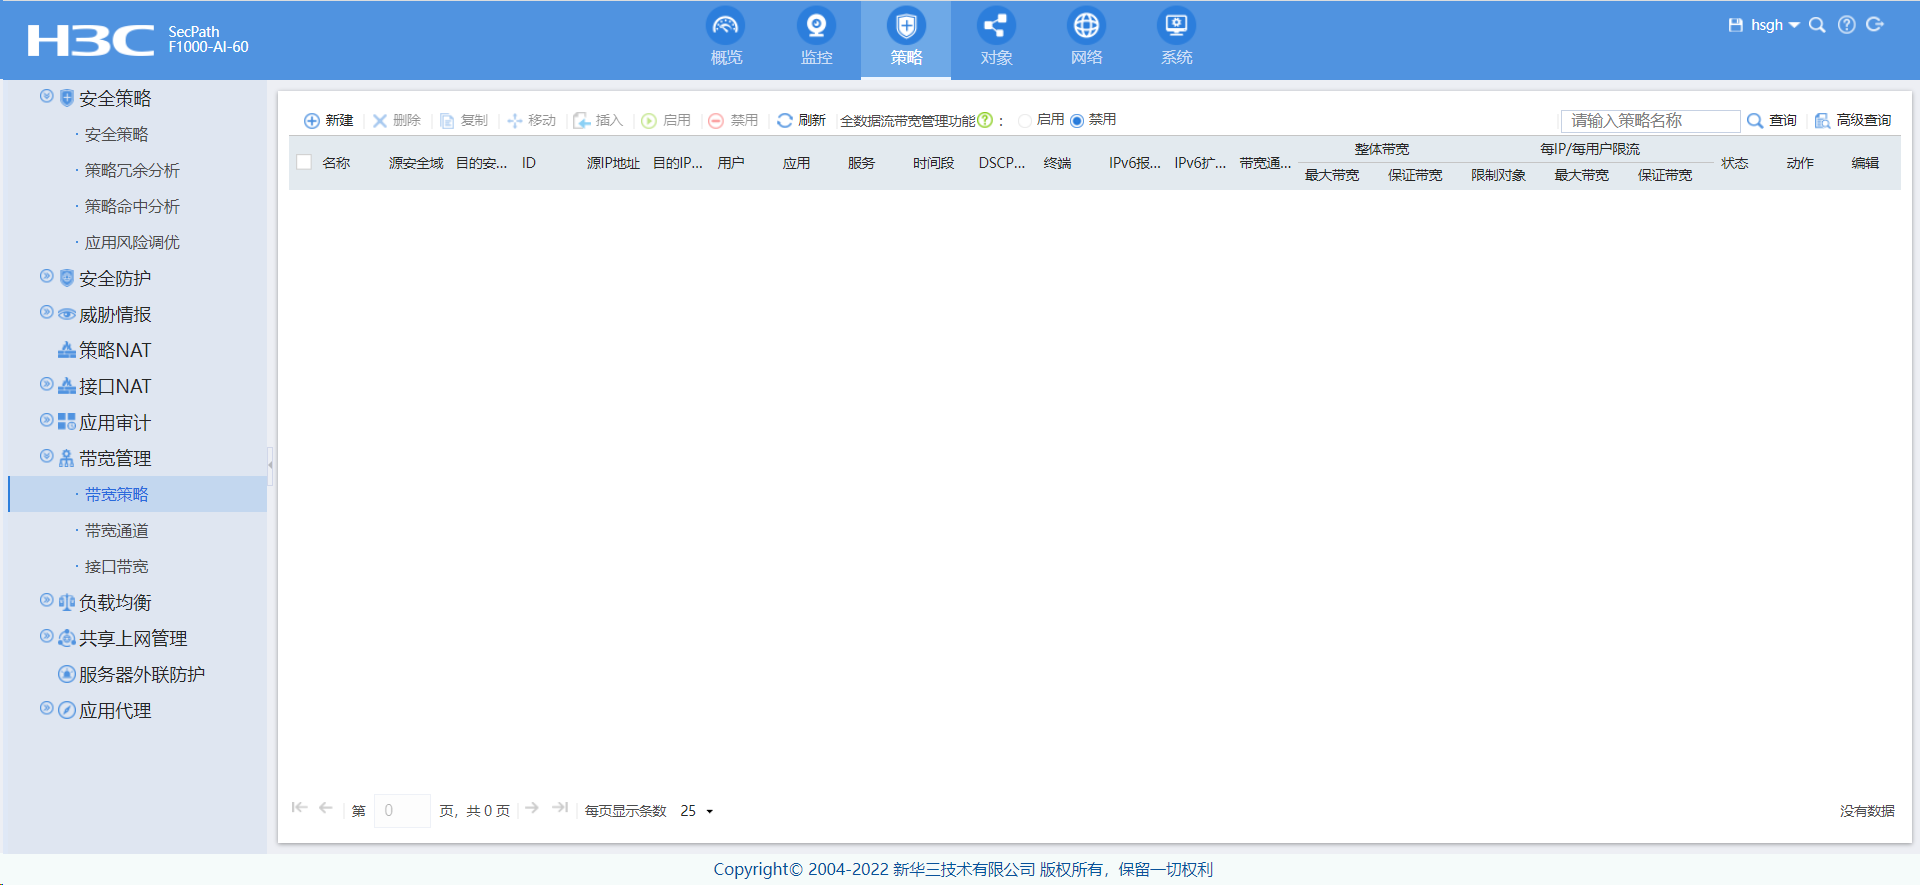The width and height of the screenshot is (1920, 885).
Task: Expand the 应用审计 tree group
Action: [x=46, y=420]
